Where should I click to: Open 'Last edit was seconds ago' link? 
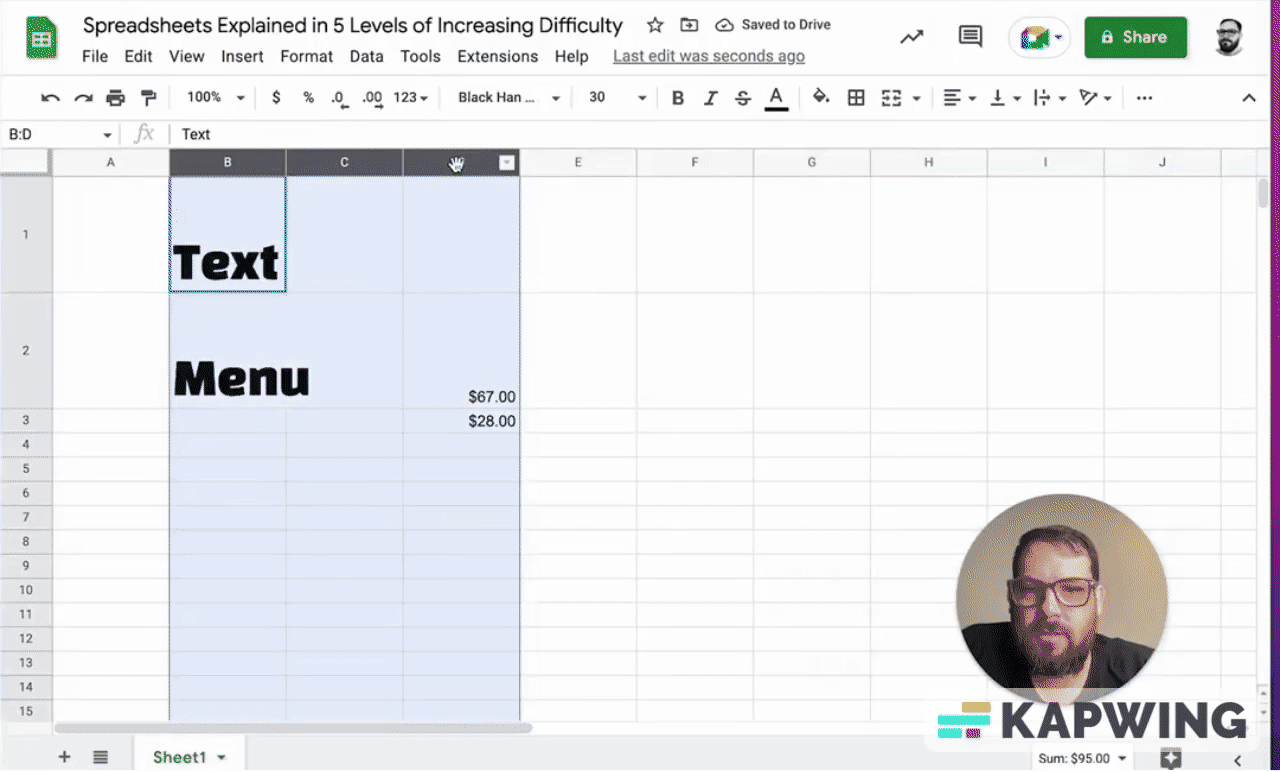709,56
